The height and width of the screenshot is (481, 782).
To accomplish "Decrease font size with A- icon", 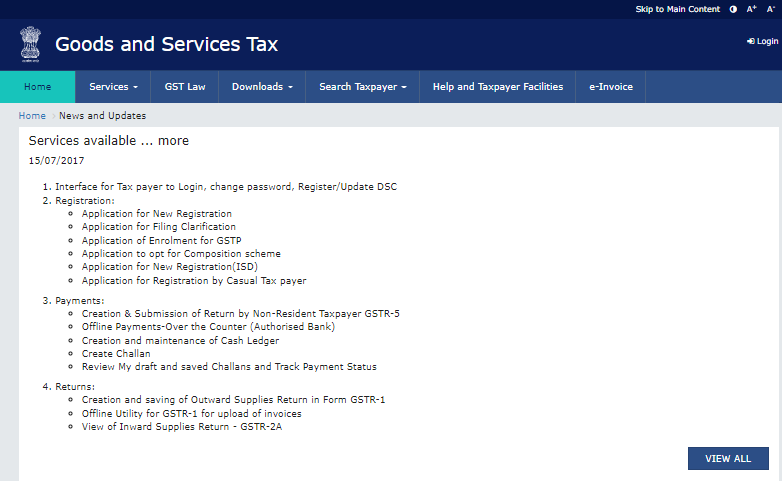I will point(771,9).
